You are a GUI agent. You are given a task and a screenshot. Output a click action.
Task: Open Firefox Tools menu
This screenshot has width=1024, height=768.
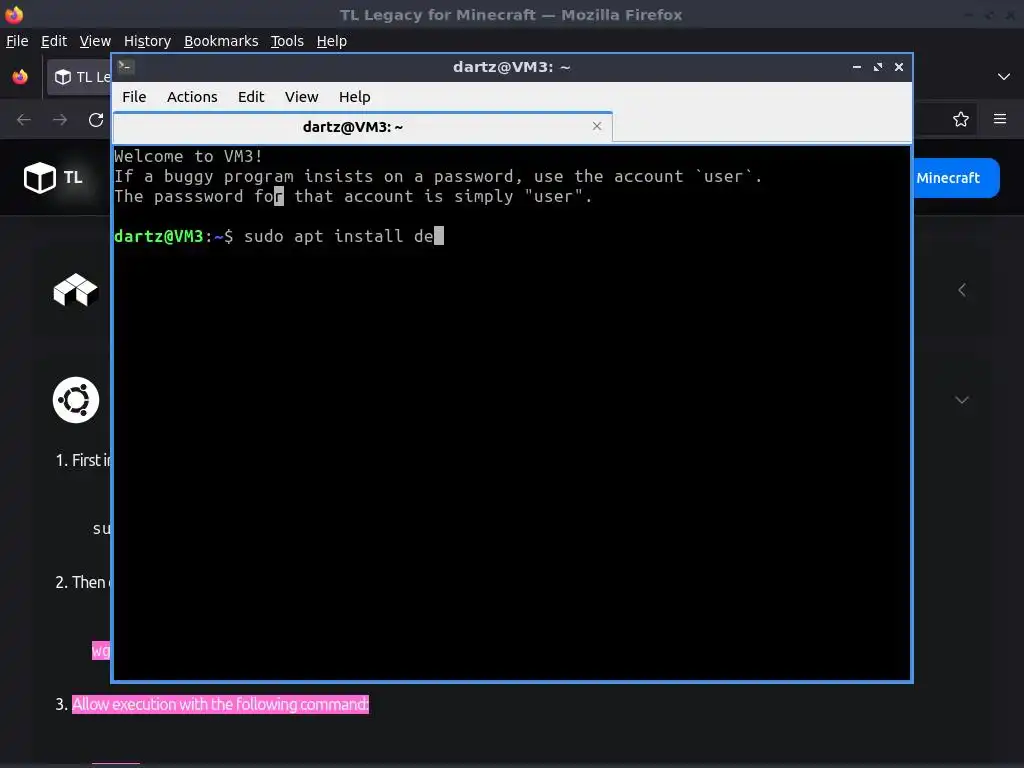(x=287, y=41)
